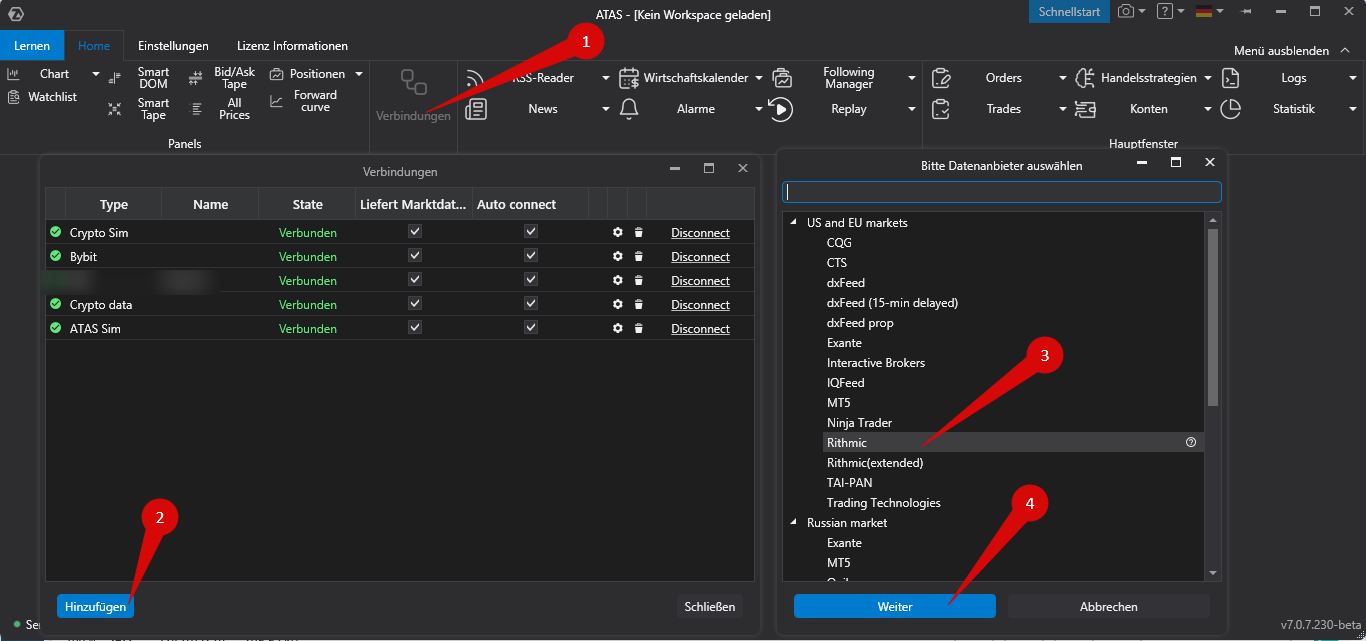Toggle Auto connect for Crypto data
Screen dimensions: 1366x641
(531, 303)
